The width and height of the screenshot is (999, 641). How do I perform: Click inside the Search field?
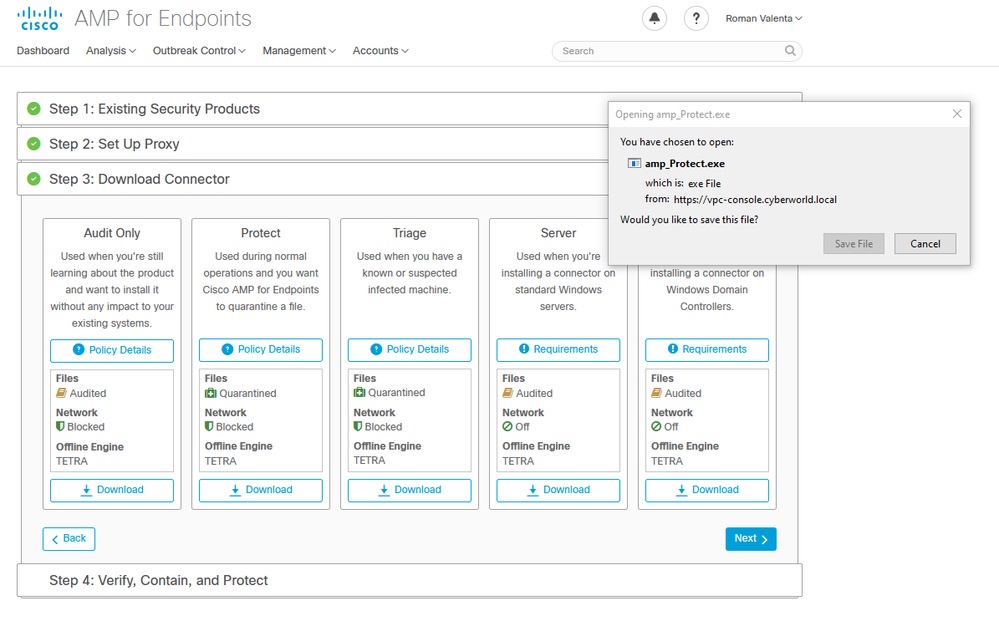click(x=660, y=50)
